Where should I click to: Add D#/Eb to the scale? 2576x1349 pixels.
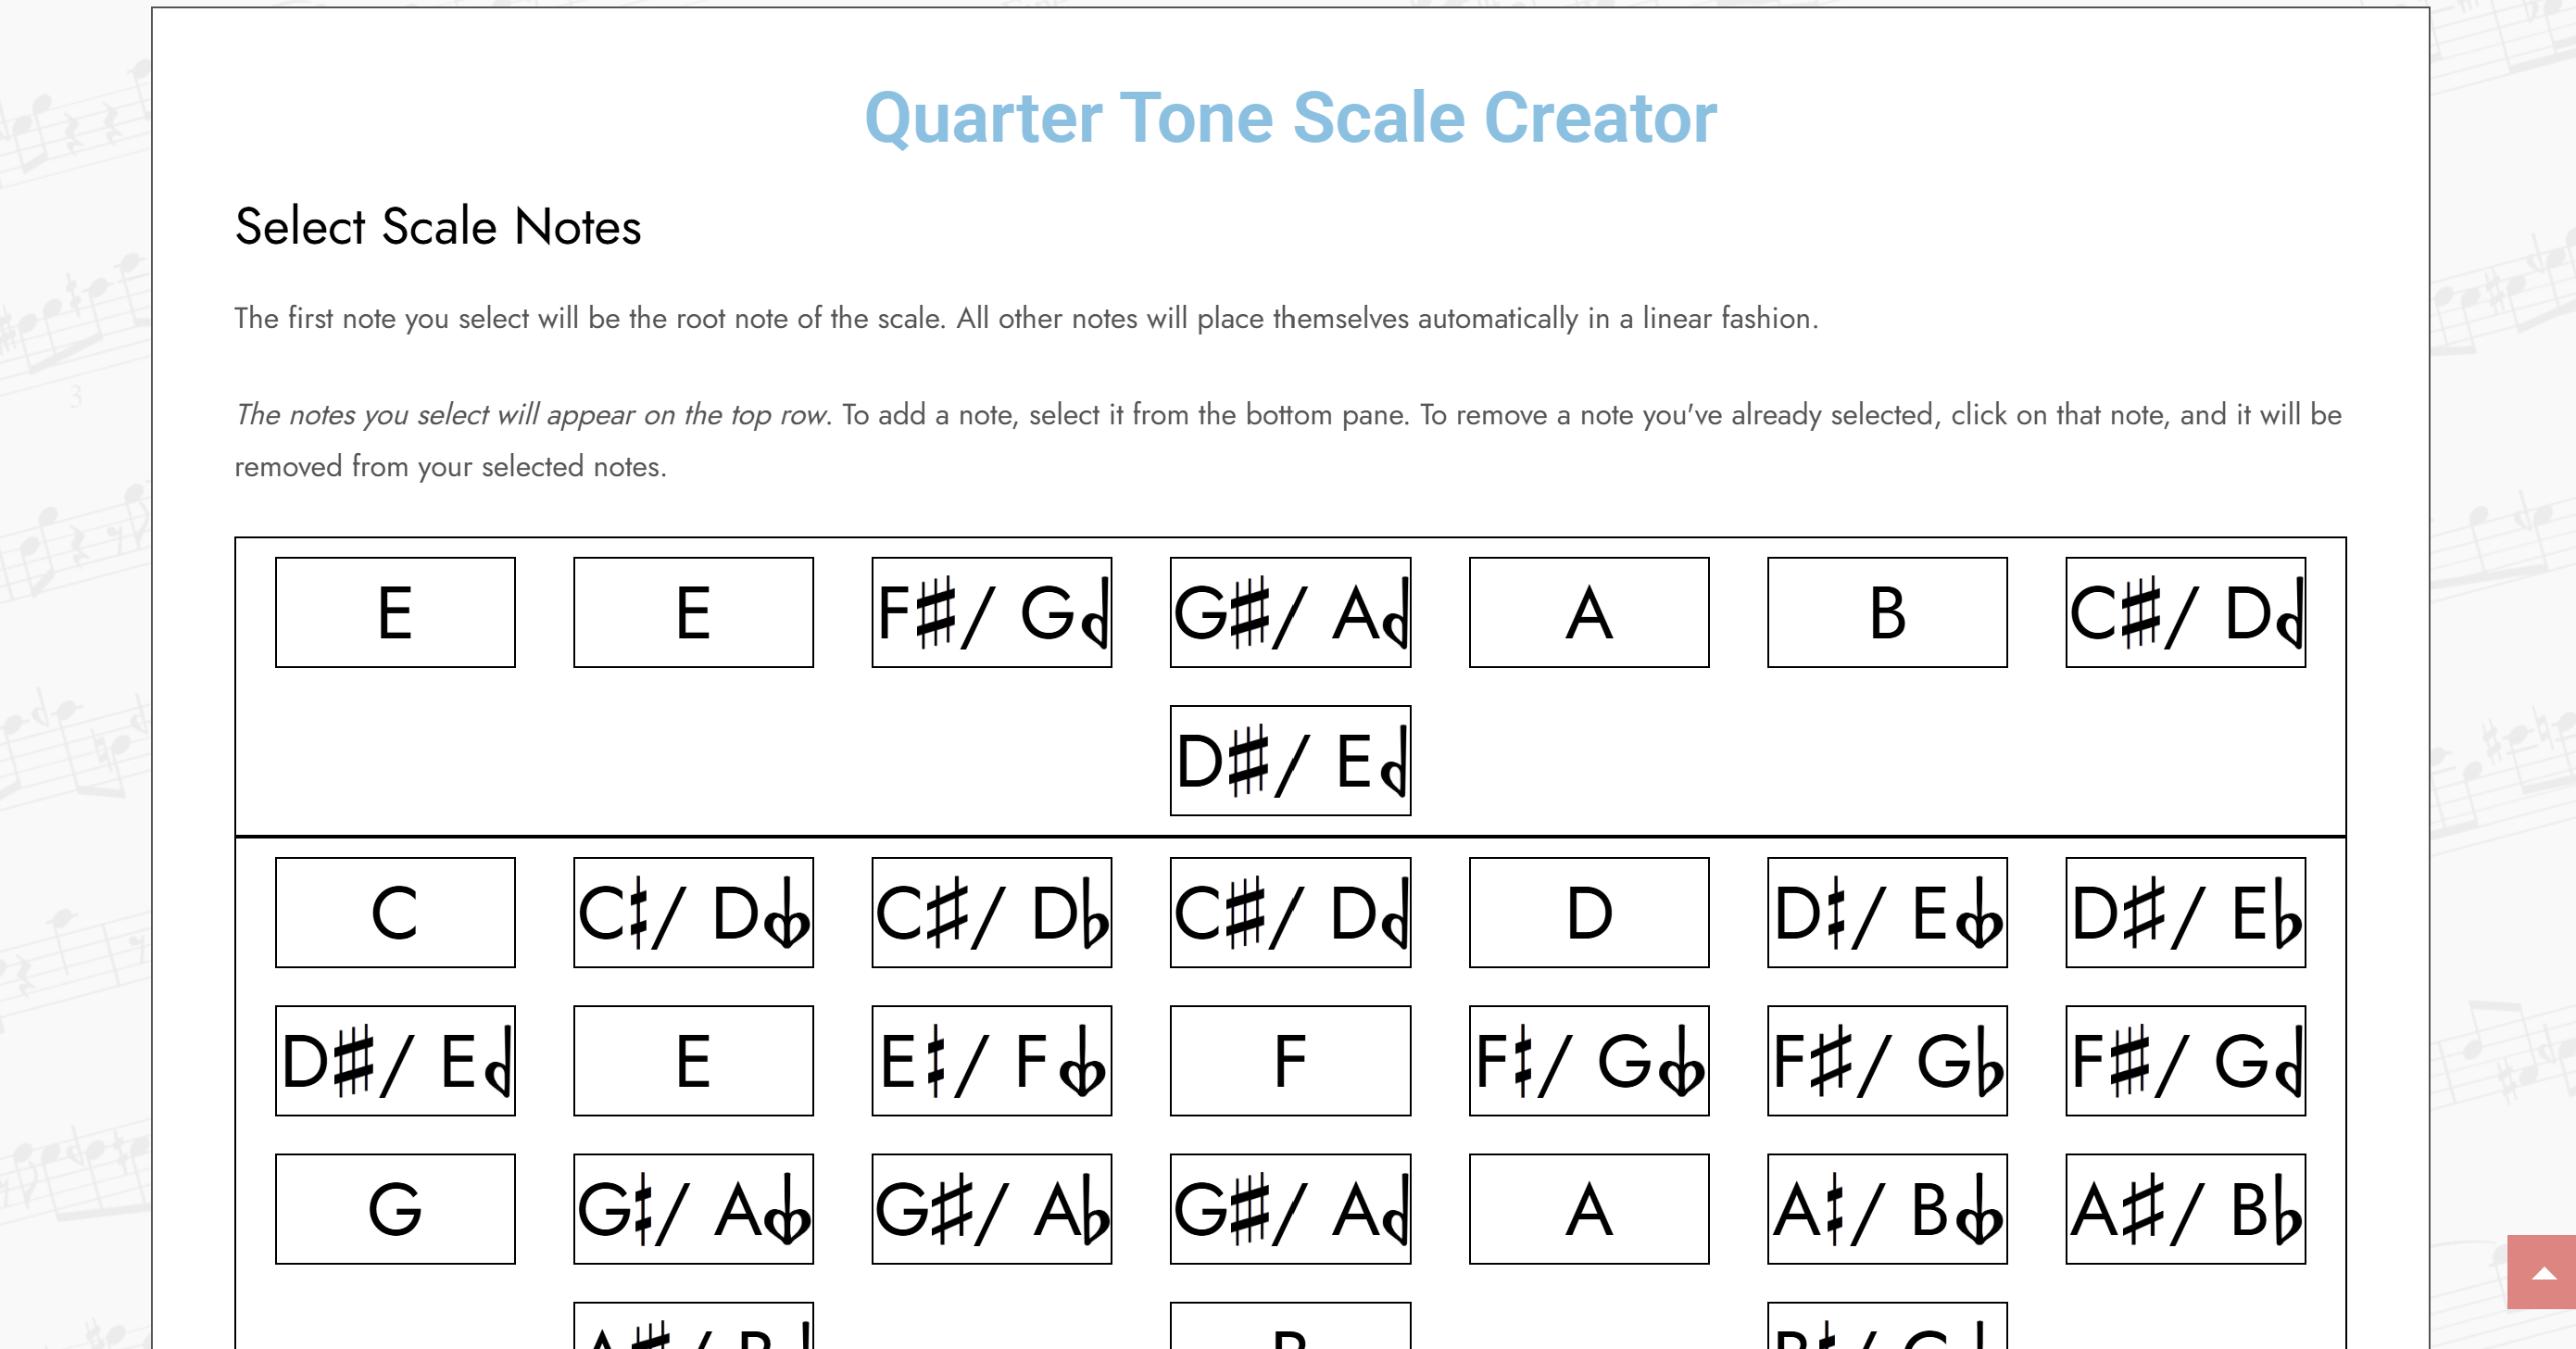click(x=2186, y=912)
